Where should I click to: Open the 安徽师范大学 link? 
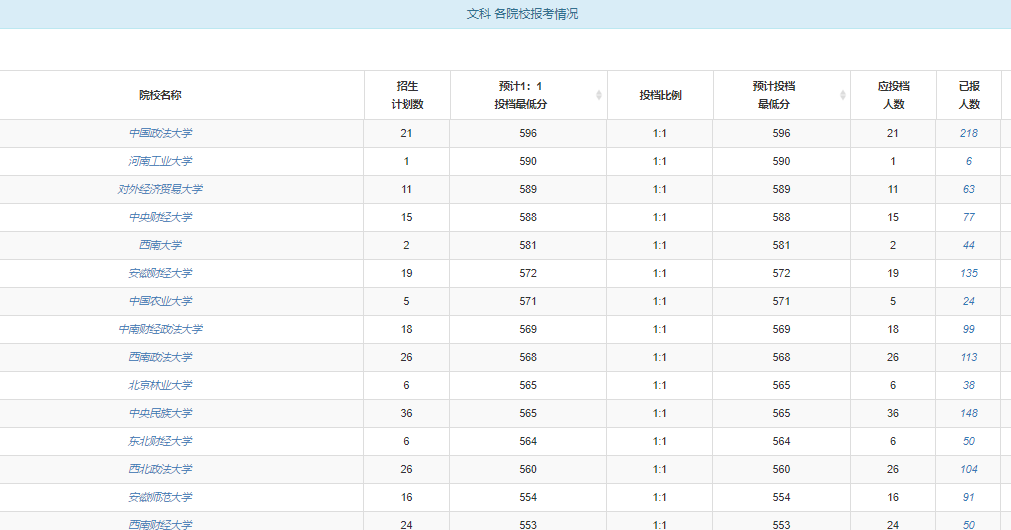tap(161, 498)
